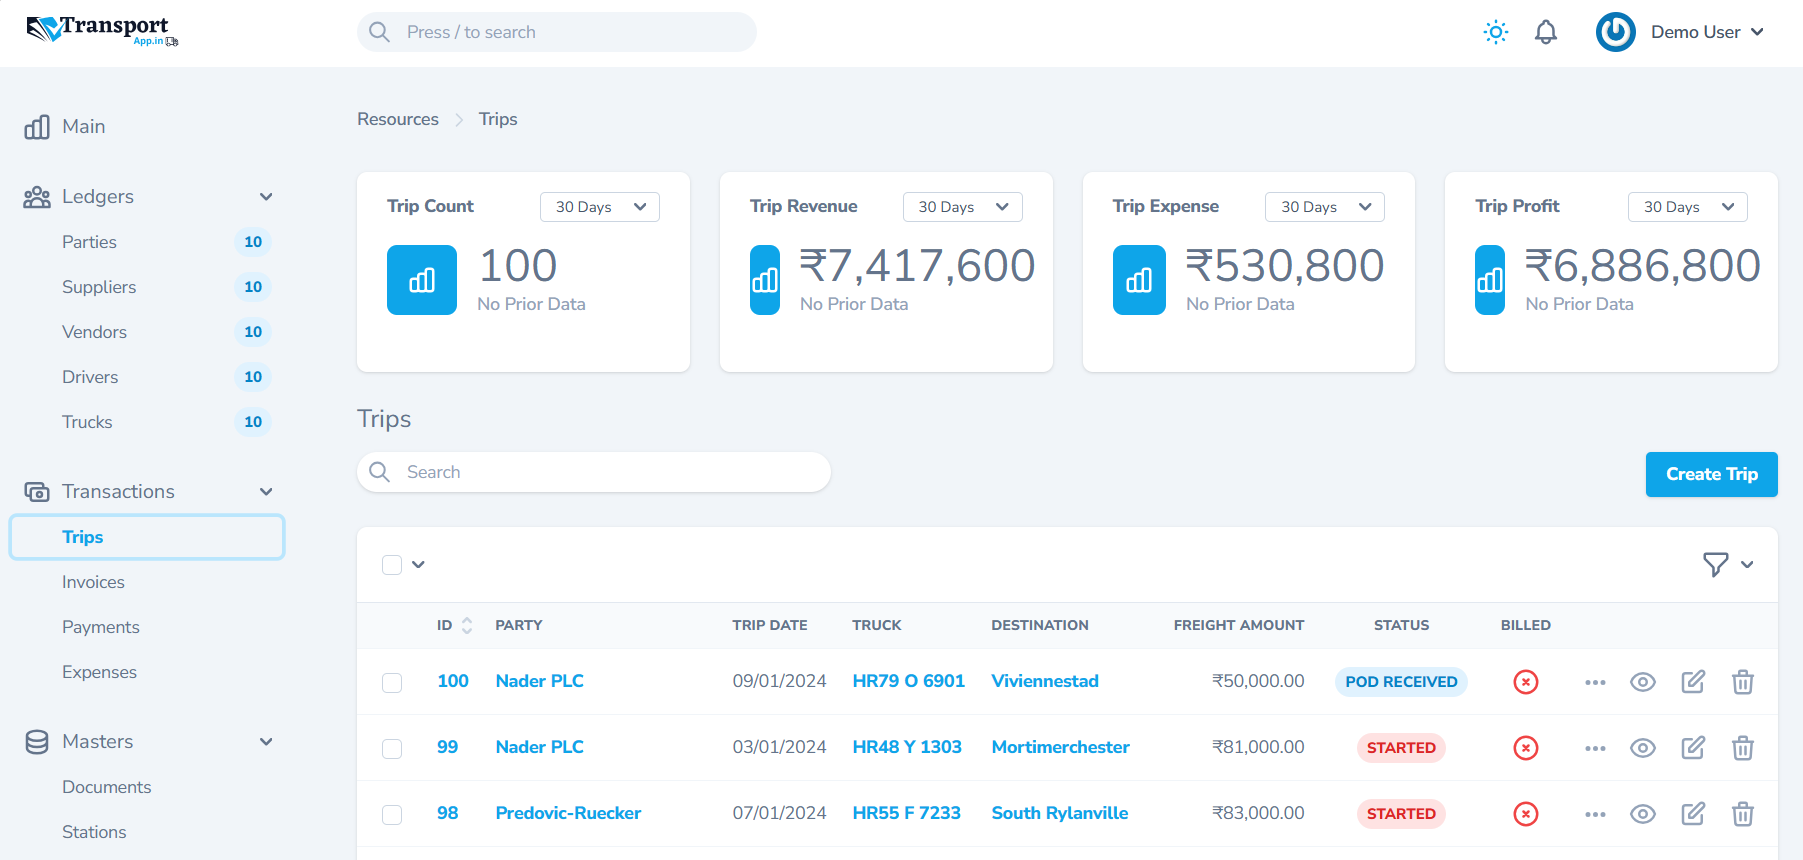This screenshot has width=1803, height=860.
Task: Click the trash icon for trip 100
Action: click(x=1742, y=682)
